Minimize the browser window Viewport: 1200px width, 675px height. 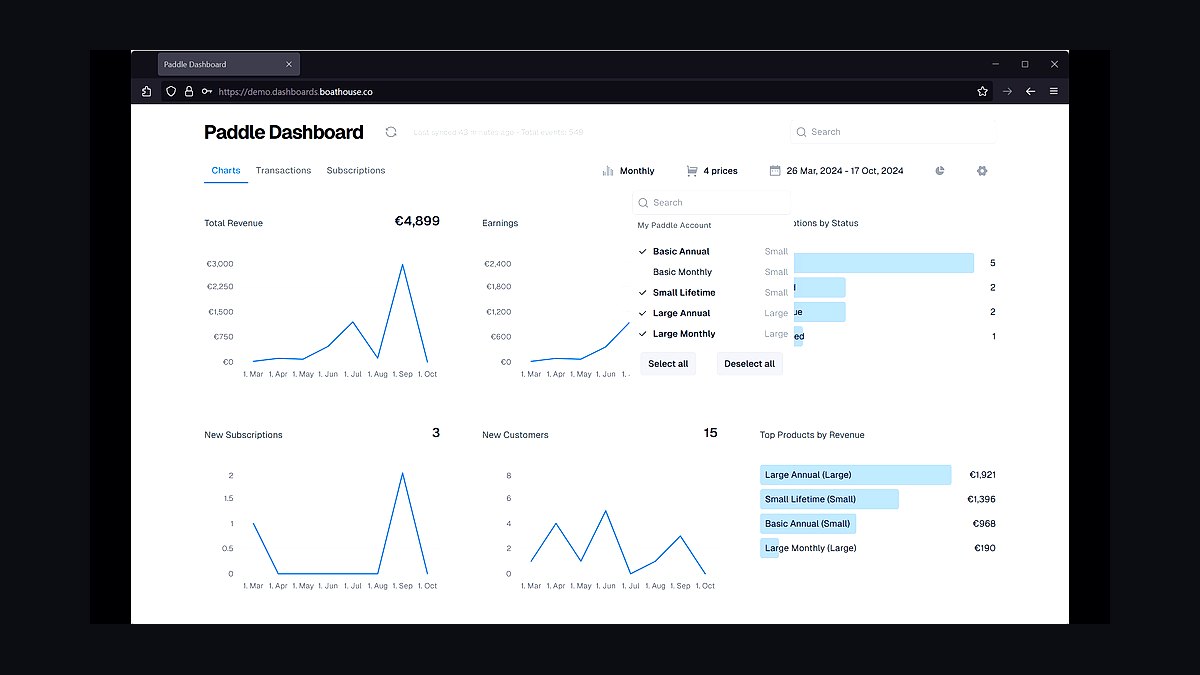click(x=995, y=64)
